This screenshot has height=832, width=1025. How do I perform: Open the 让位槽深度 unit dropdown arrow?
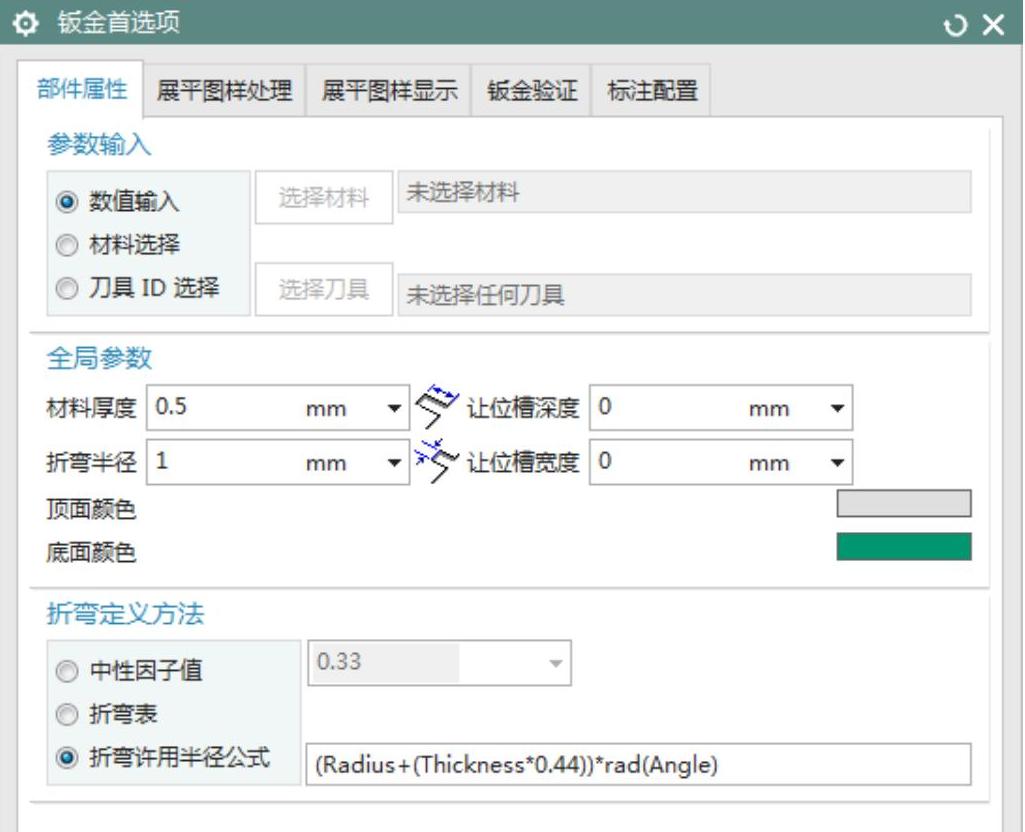pyautogui.click(x=837, y=408)
